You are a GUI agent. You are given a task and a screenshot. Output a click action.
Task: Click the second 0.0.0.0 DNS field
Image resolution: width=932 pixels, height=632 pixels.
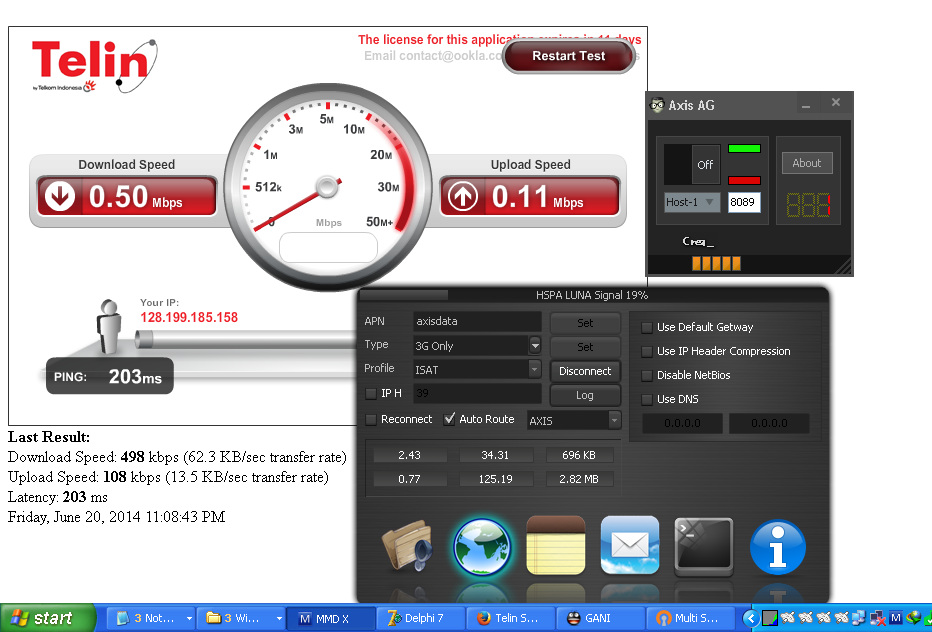[x=769, y=423]
